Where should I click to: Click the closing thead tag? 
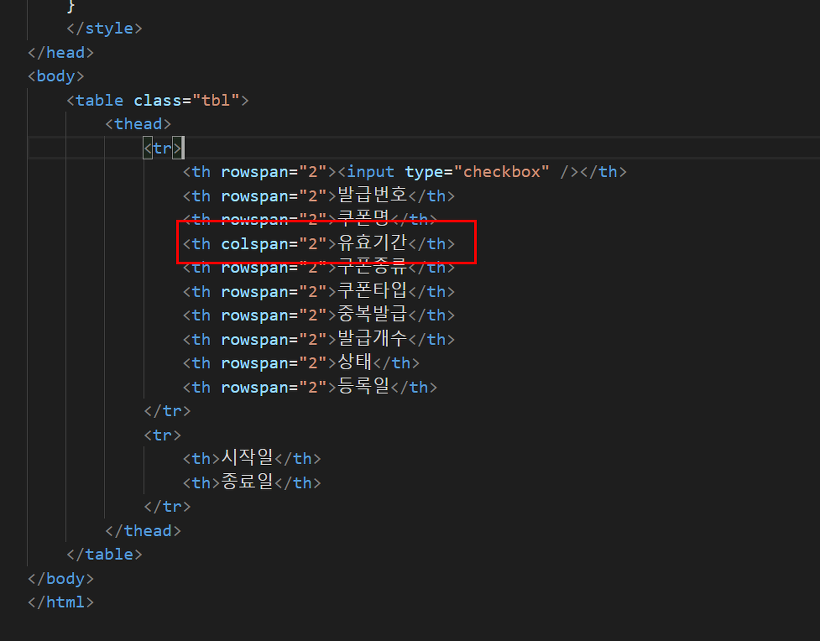coord(143,531)
